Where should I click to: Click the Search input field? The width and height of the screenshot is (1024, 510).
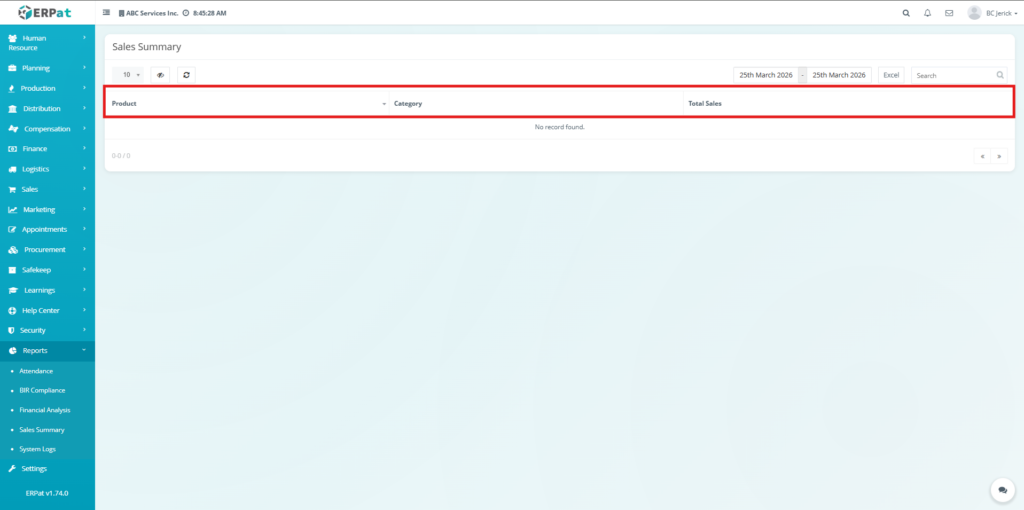pos(953,75)
